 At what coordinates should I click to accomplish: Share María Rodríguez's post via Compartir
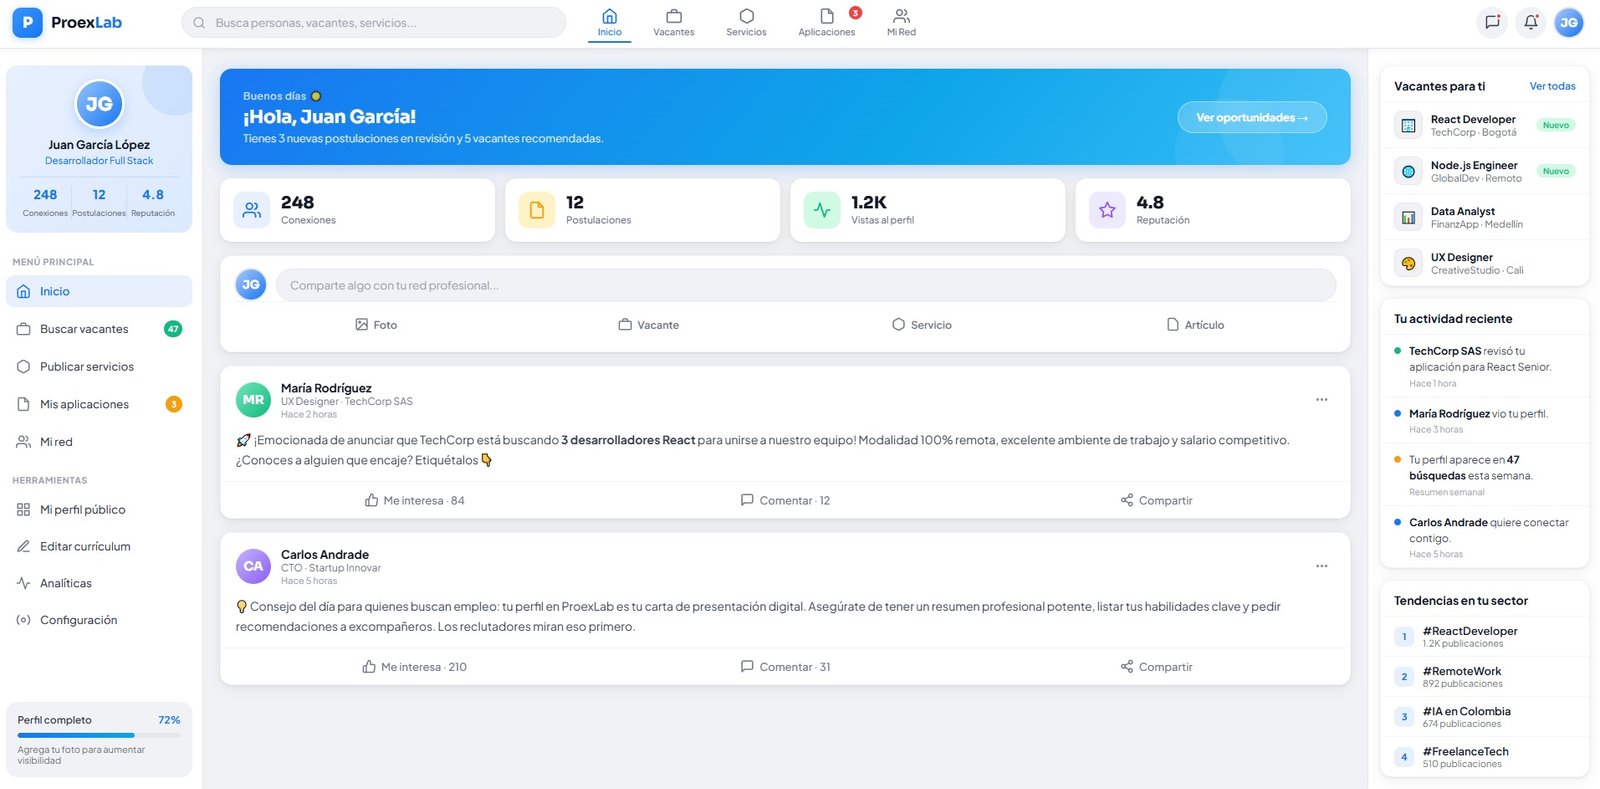[1156, 500]
